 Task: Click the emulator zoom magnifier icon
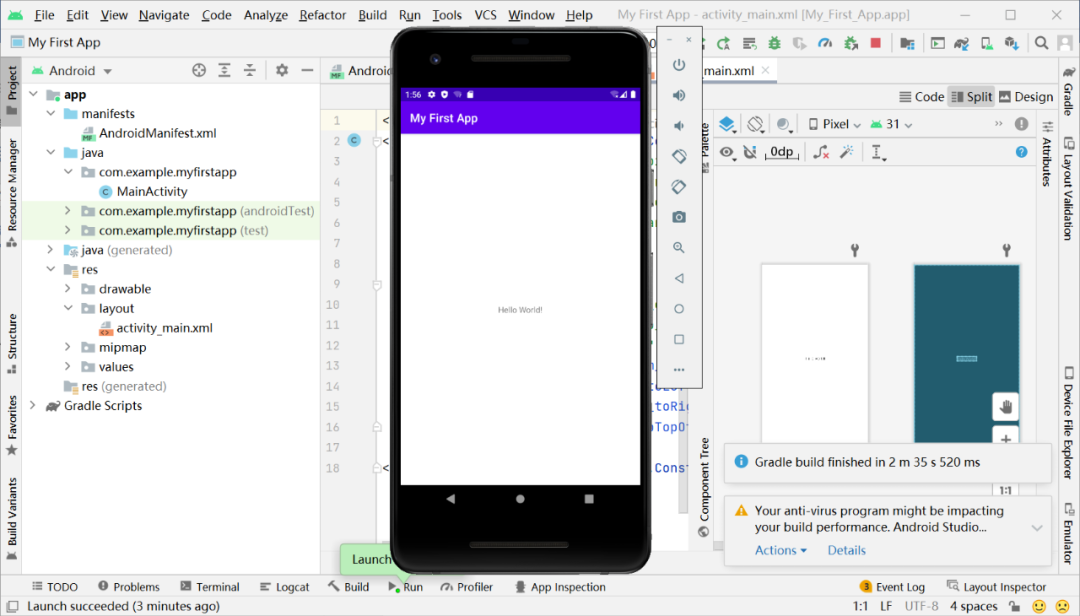pyautogui.click(x=678, y=247)
